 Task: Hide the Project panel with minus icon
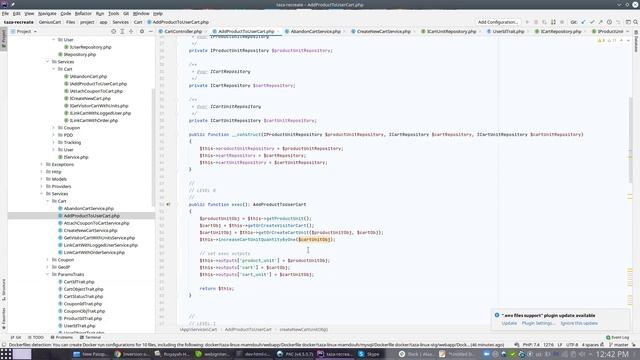(x=150, y=31)
